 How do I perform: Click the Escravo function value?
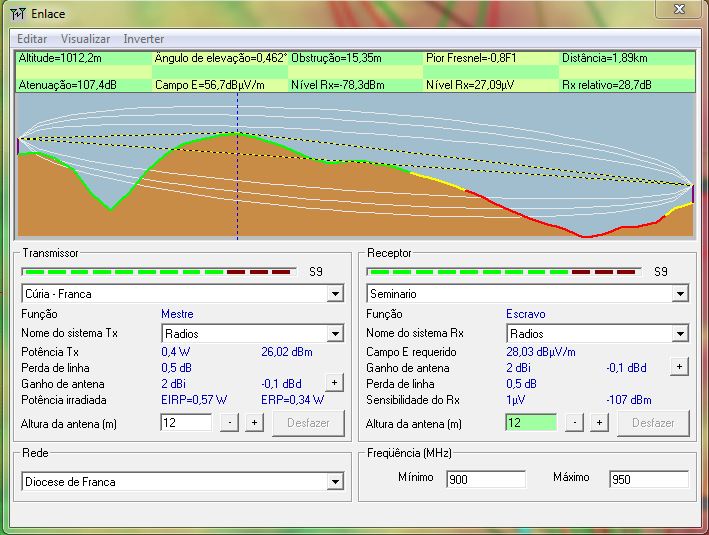click(x=525, y=314)
